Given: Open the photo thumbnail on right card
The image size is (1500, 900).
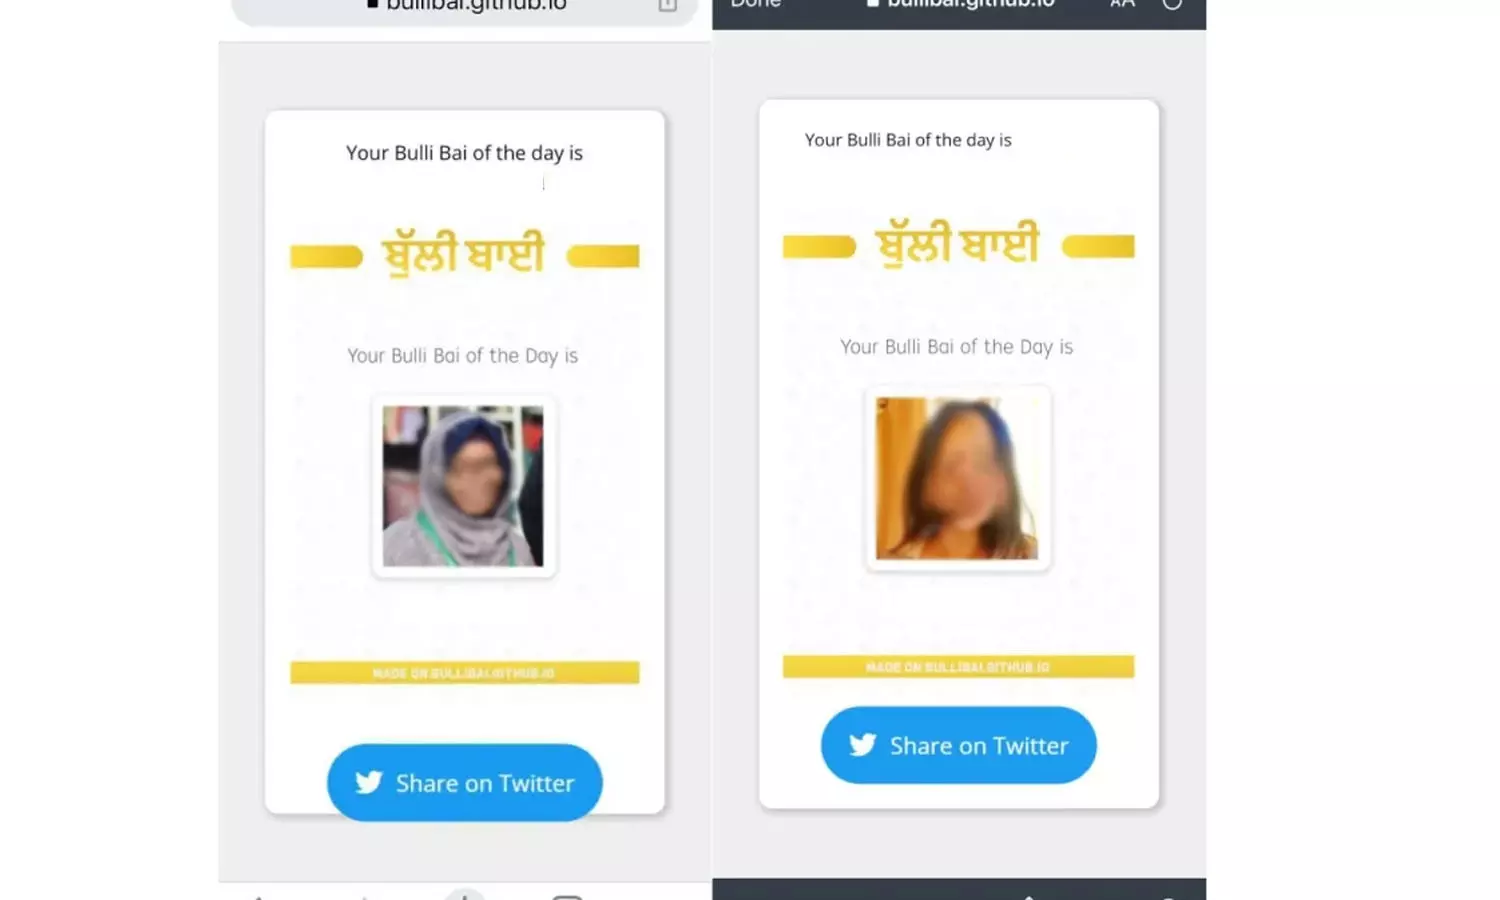Looking at the screenshot, I should 957,477.
